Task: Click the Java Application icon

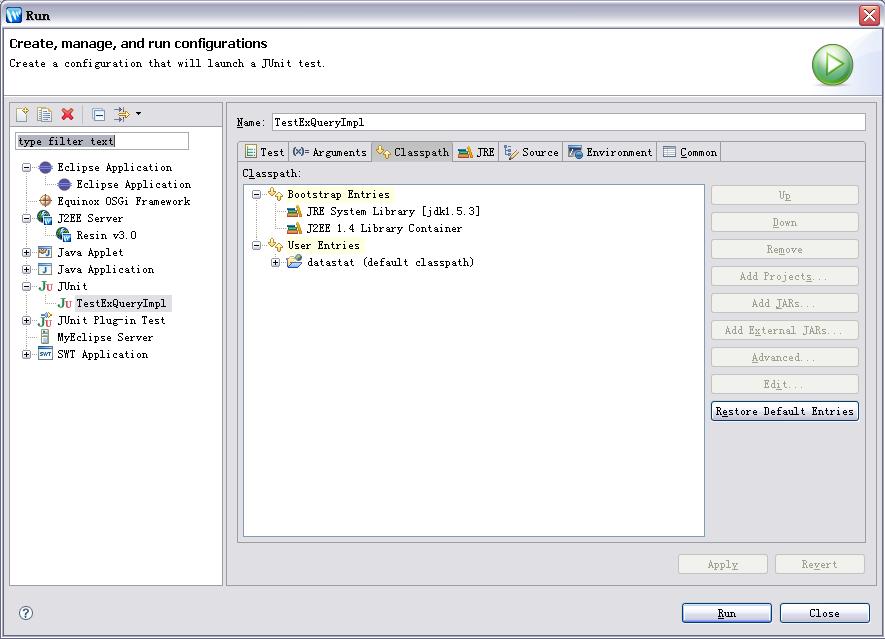Action: (x=45, y=269)
